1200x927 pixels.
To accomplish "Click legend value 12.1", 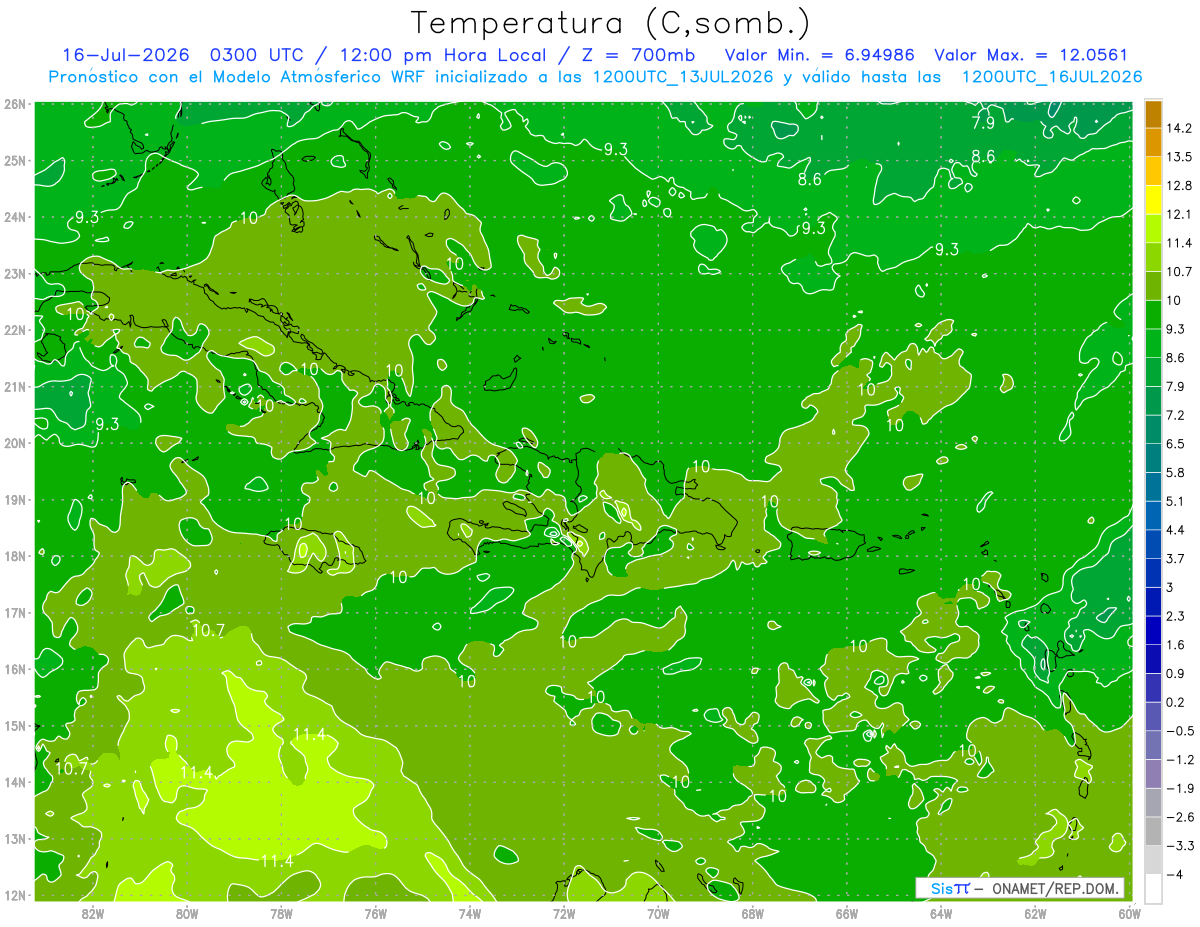I will point(1180,214).
